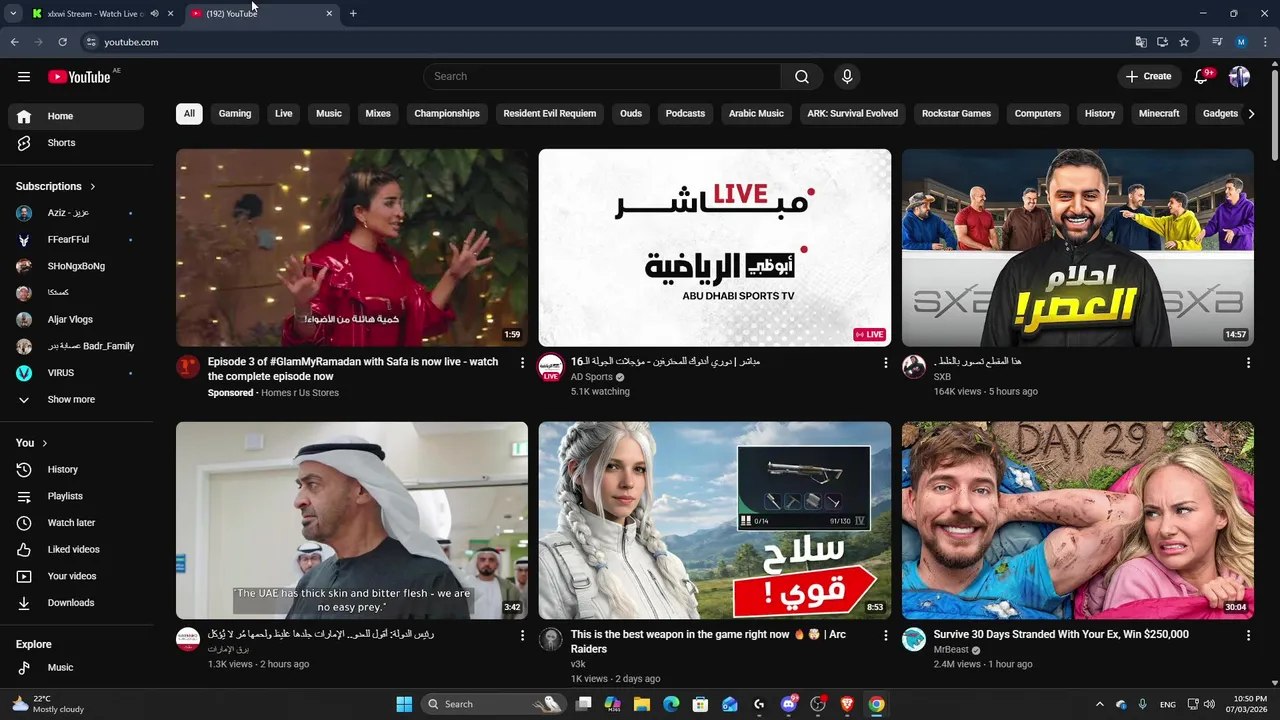
Task: Select the Gaming filter chip
Action: click(235, 114)
